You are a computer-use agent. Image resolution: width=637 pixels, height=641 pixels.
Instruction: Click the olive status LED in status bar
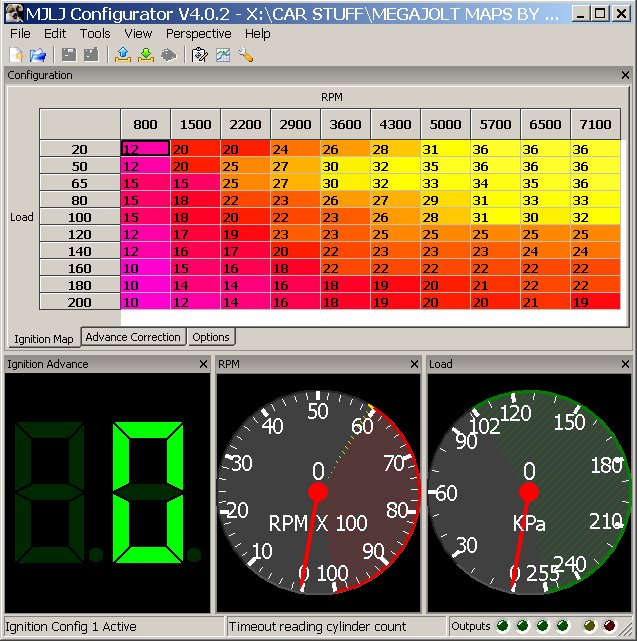click(x=589, y=625)
